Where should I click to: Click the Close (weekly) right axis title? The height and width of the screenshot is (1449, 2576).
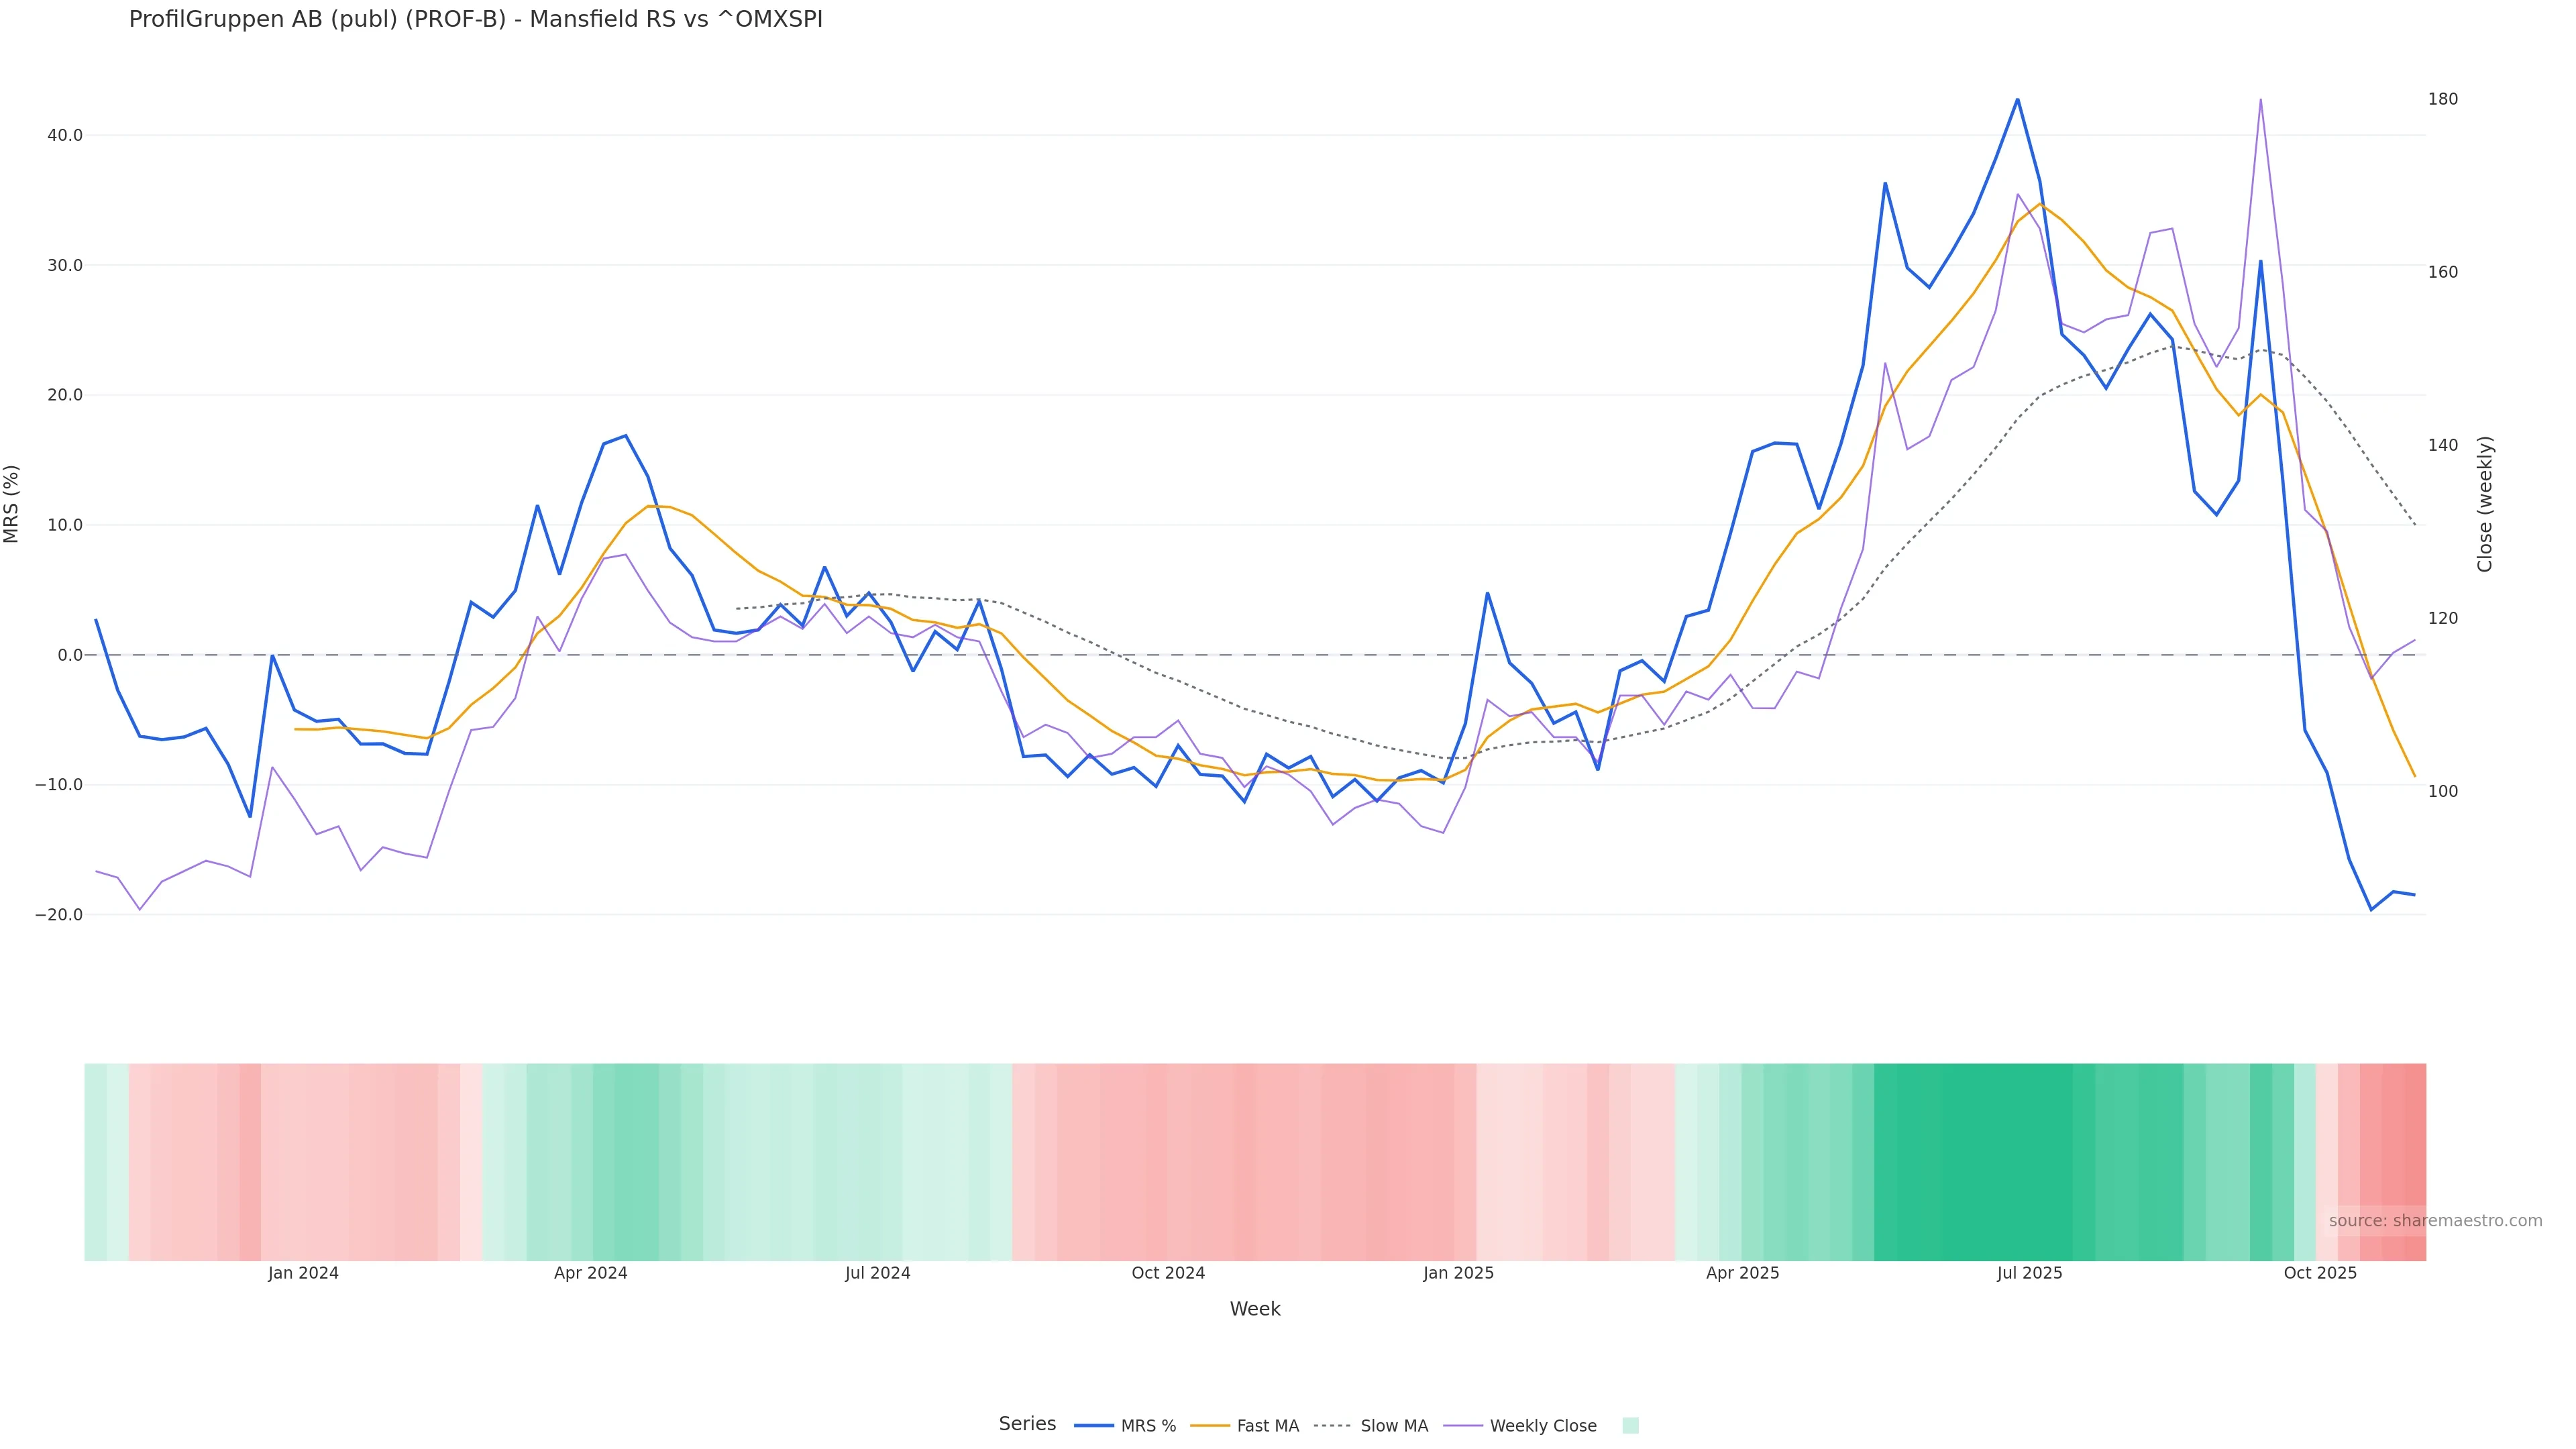coord(2485,504)
